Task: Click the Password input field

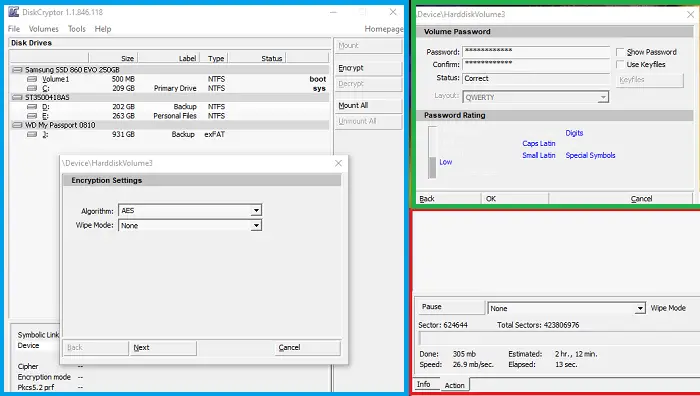Action: point(536,52)
